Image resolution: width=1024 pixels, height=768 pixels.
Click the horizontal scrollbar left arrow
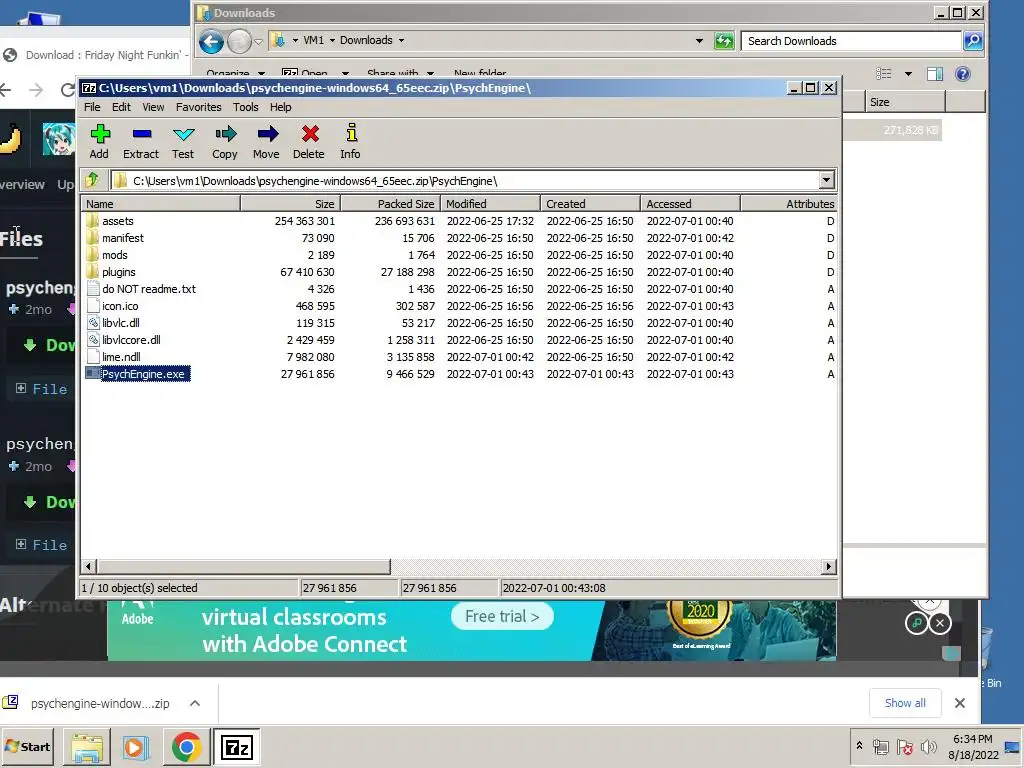point(89,566)
